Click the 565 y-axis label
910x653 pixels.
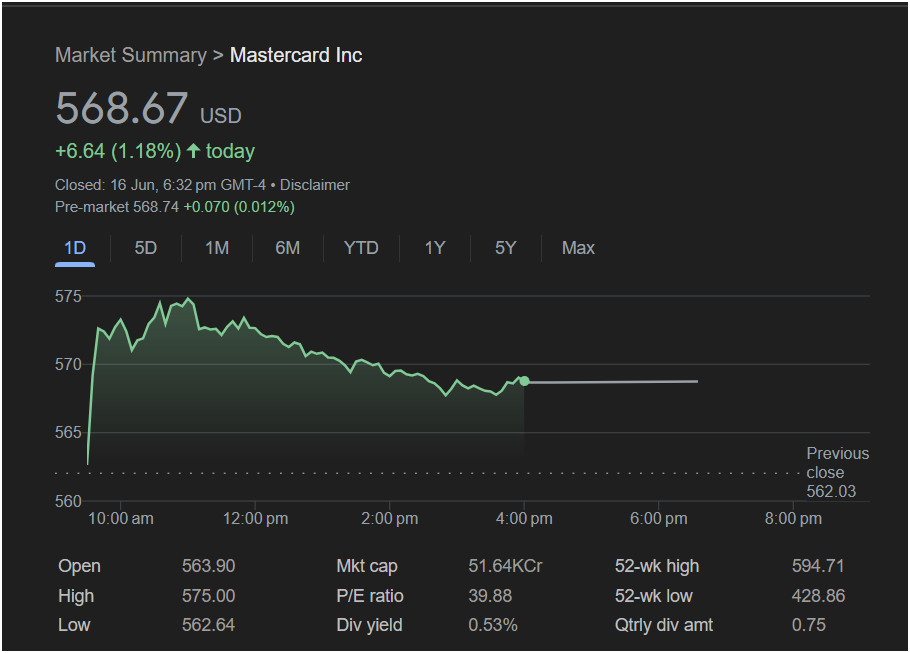point(68,432)
